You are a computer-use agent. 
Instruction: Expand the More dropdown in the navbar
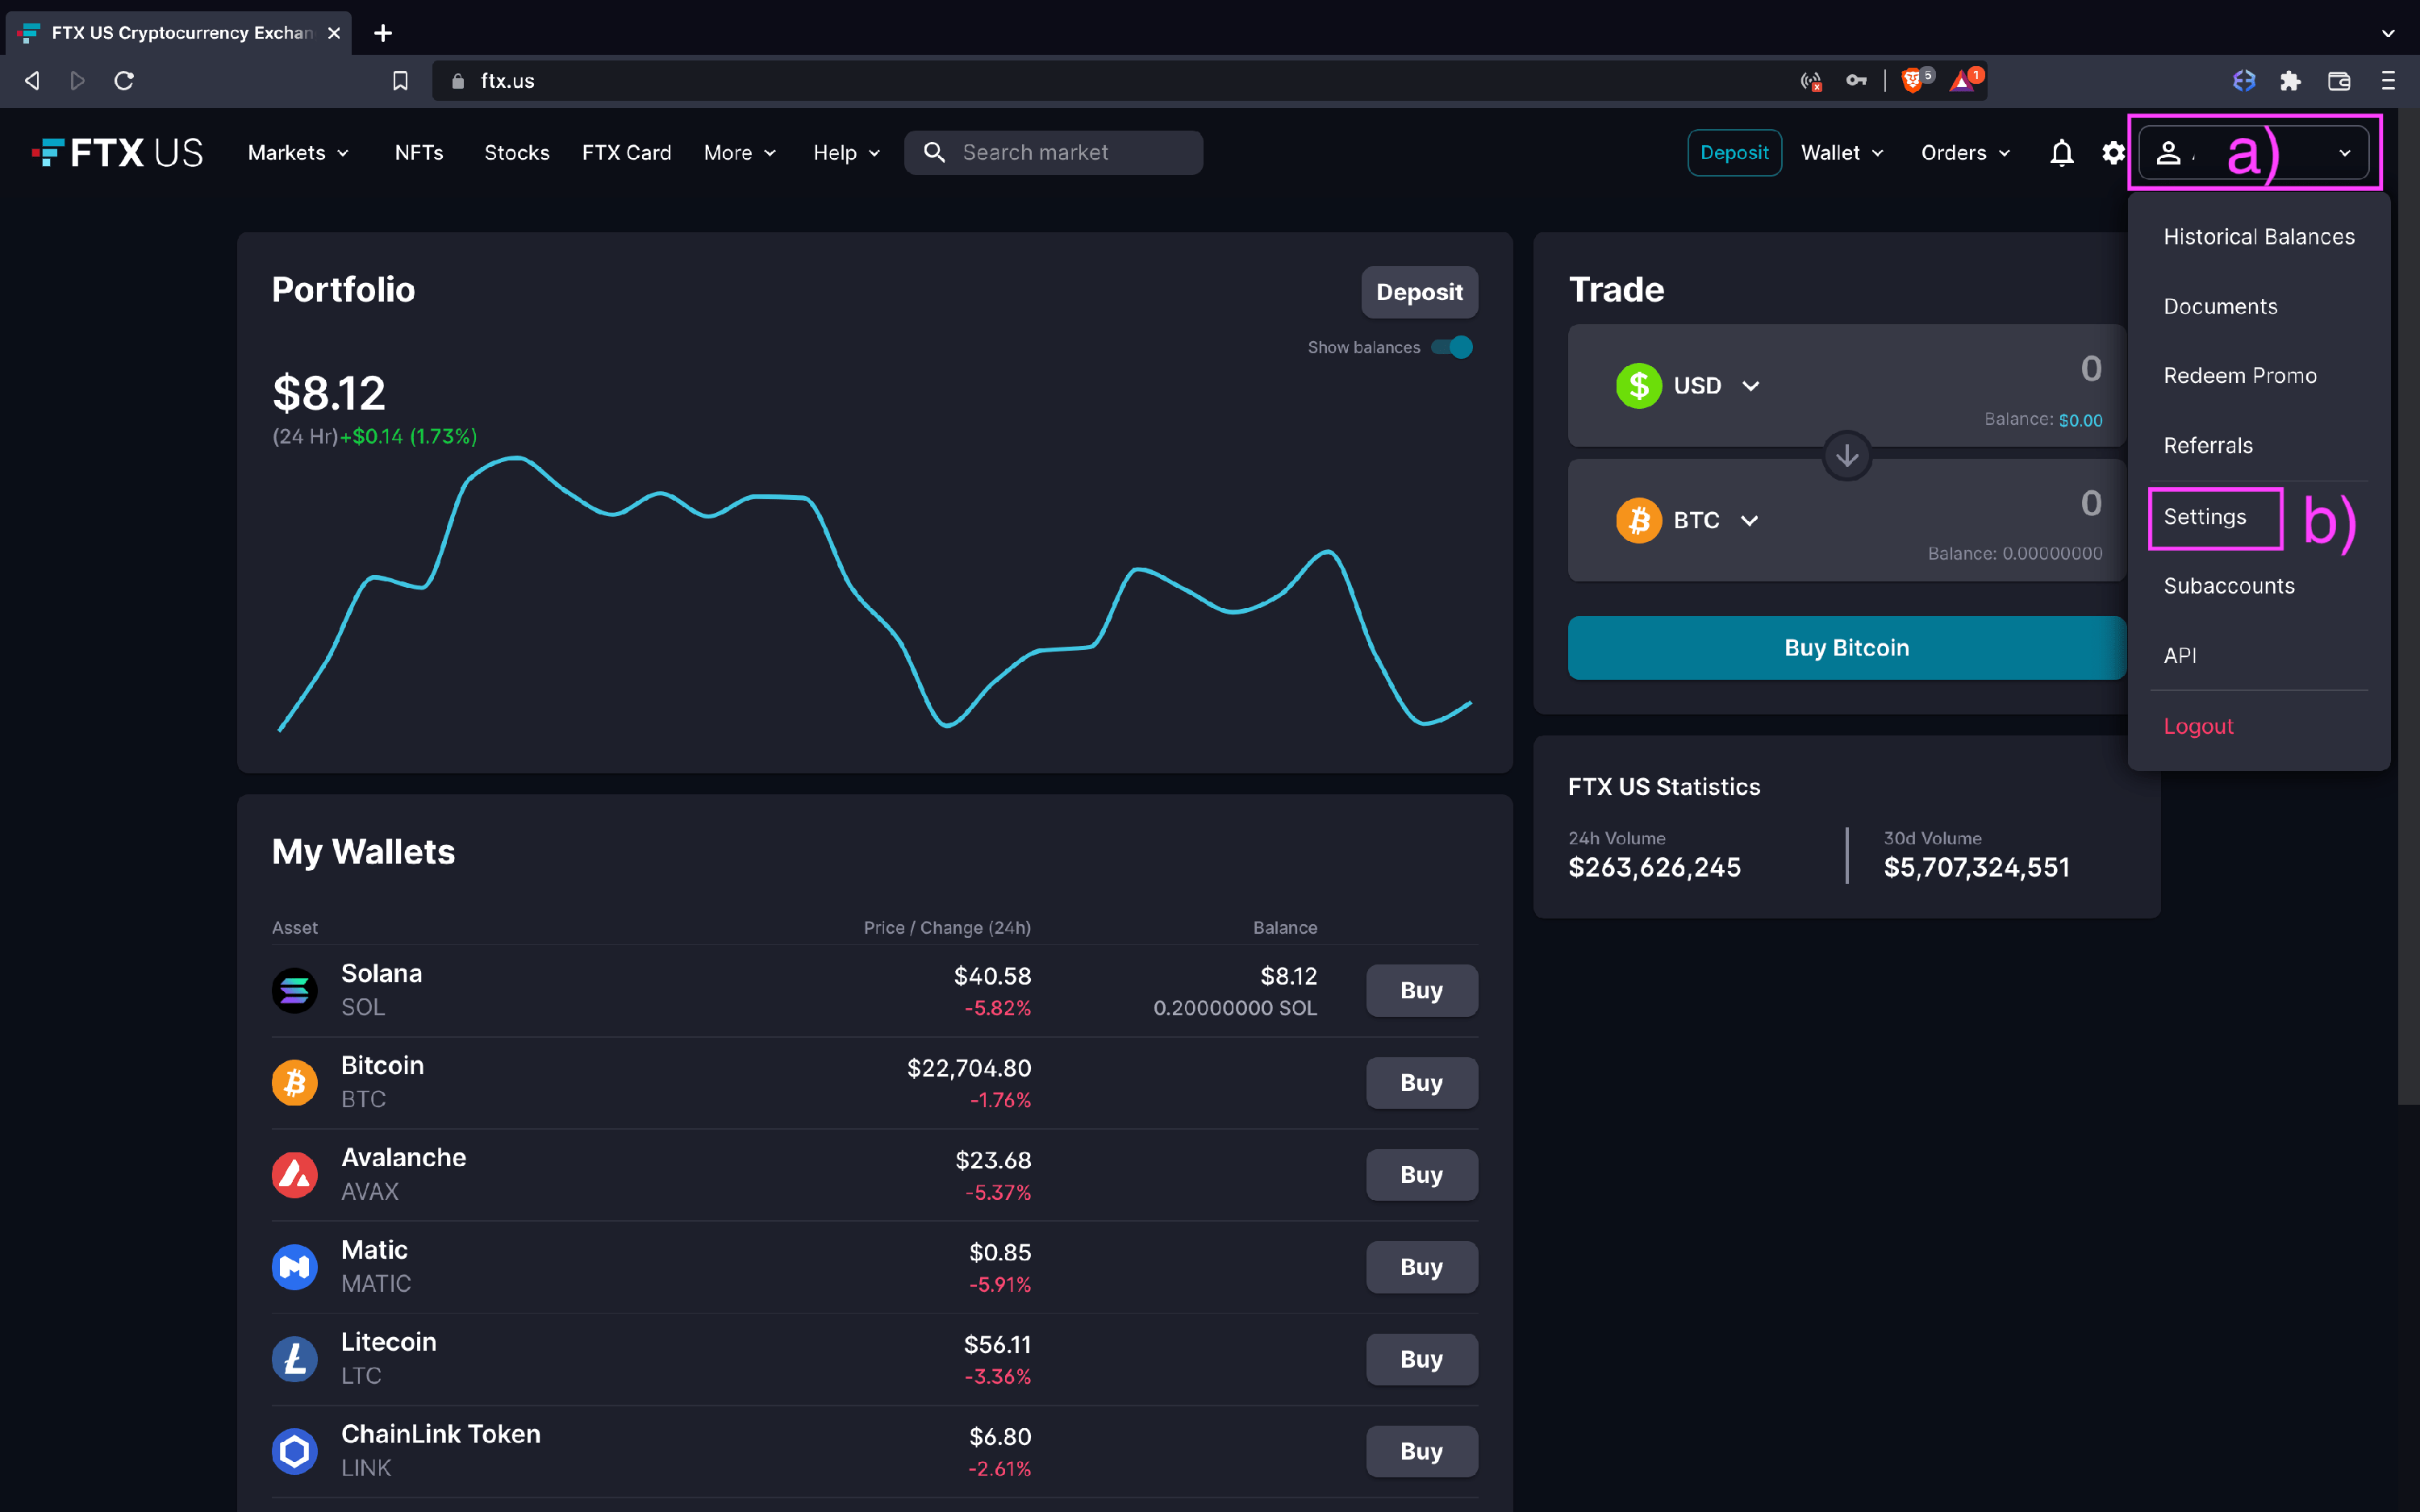click(x=740, y=153)
